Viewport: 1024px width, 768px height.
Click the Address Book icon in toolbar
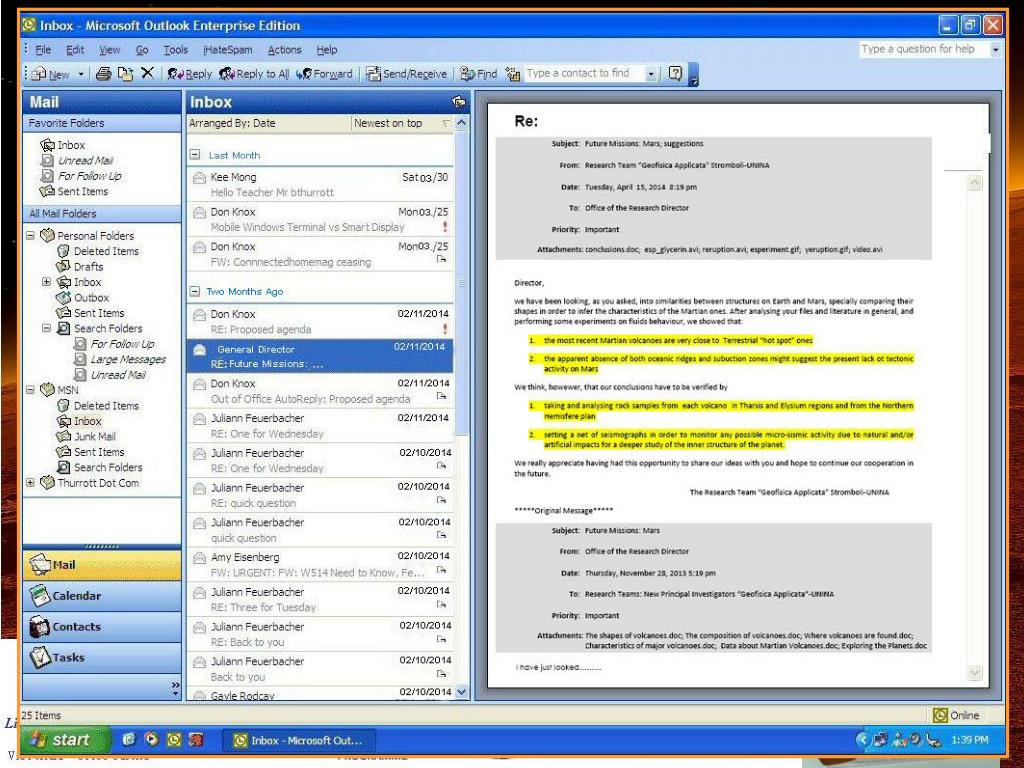[513, 74]
